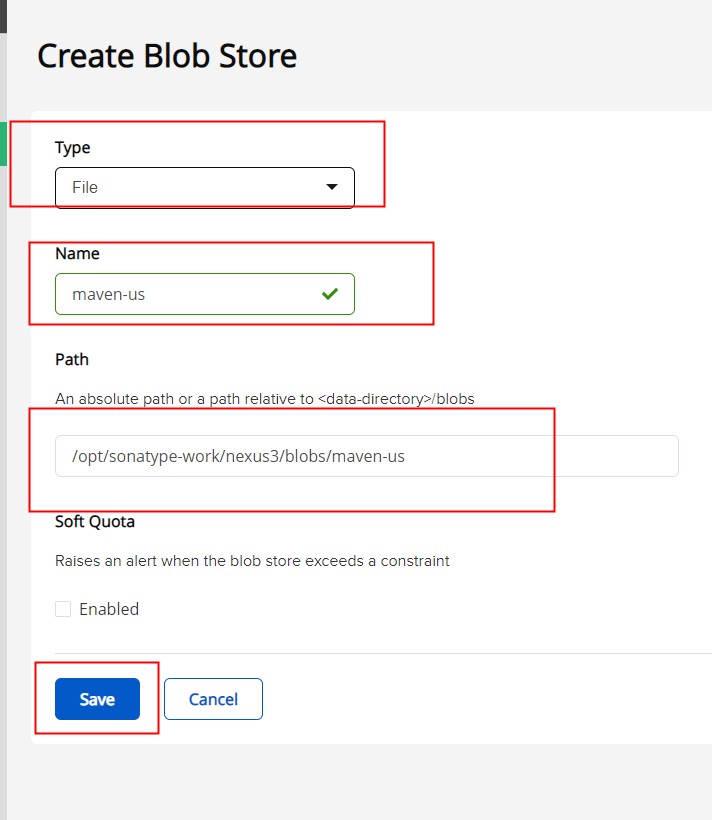Viewport: 712px width, 820px height.
Task: Click into the Path input field
Action: click(366, 456)
